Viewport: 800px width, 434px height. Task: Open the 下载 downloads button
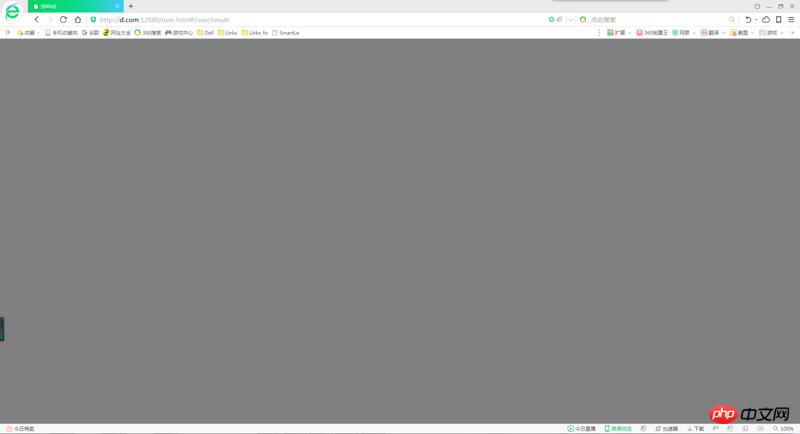click(x=695, y=429)
